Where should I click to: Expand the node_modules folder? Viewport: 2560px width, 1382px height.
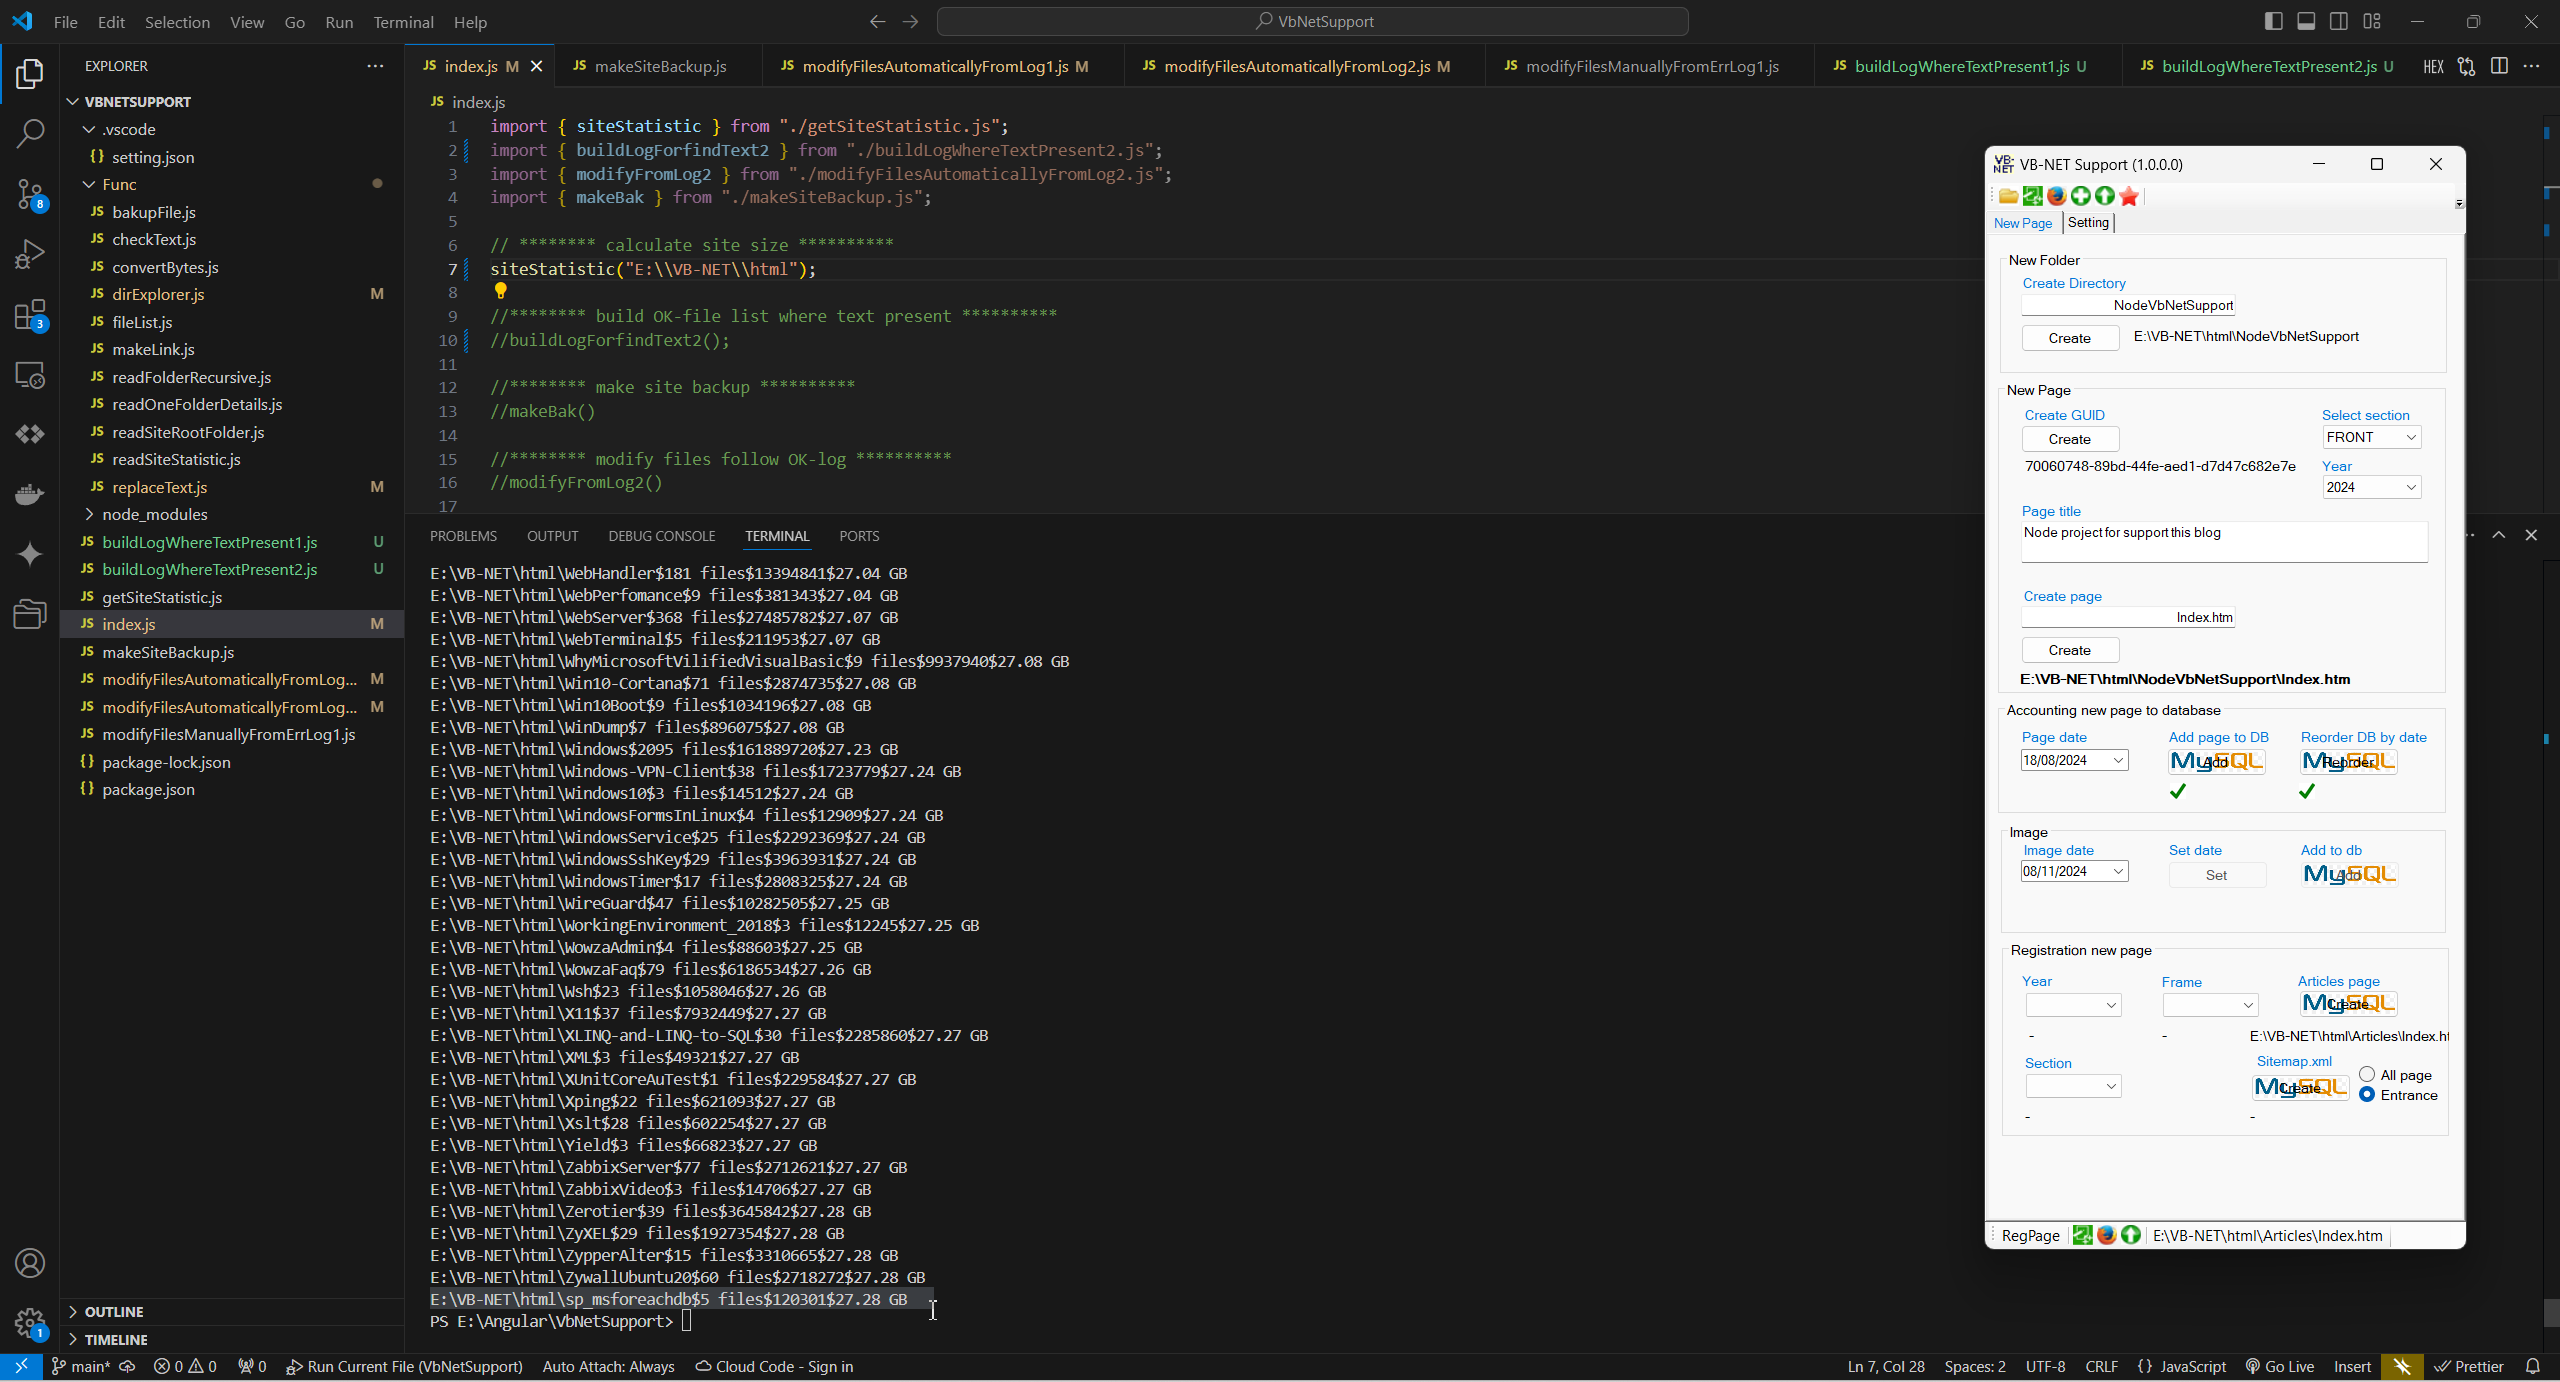point(154,514)
